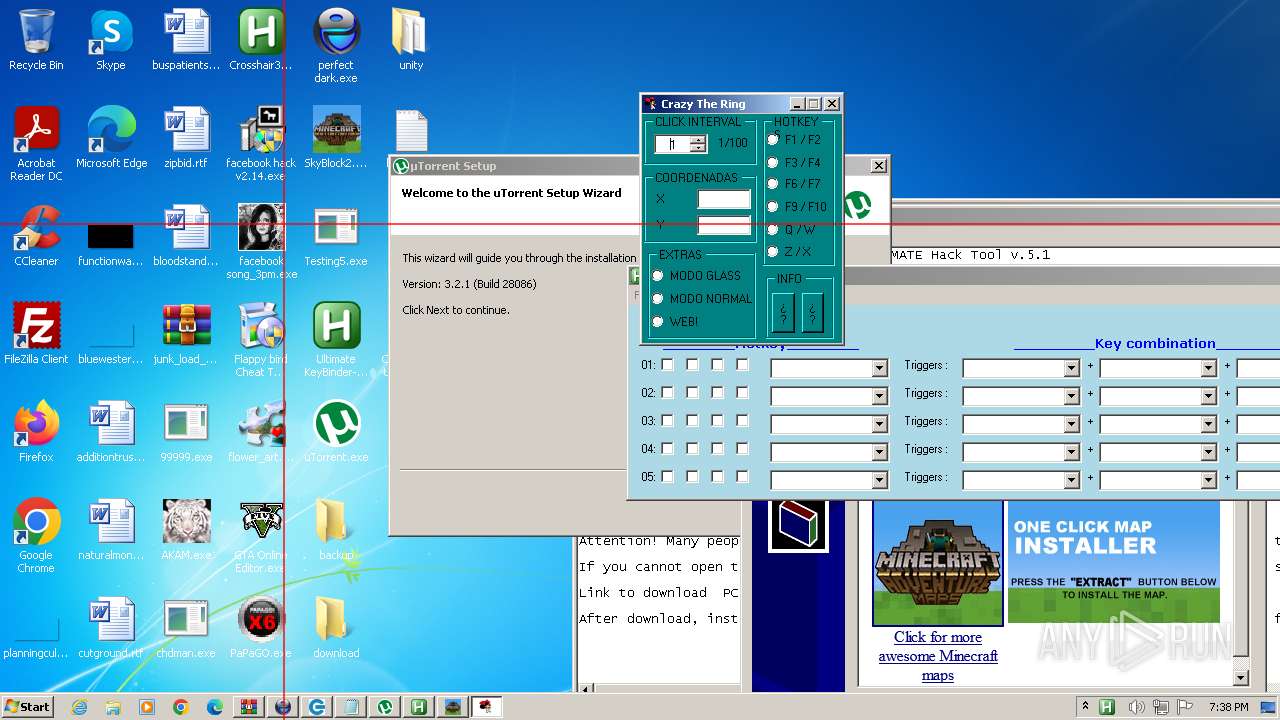Open GTA Online Editor icon

tap(261, 537)
